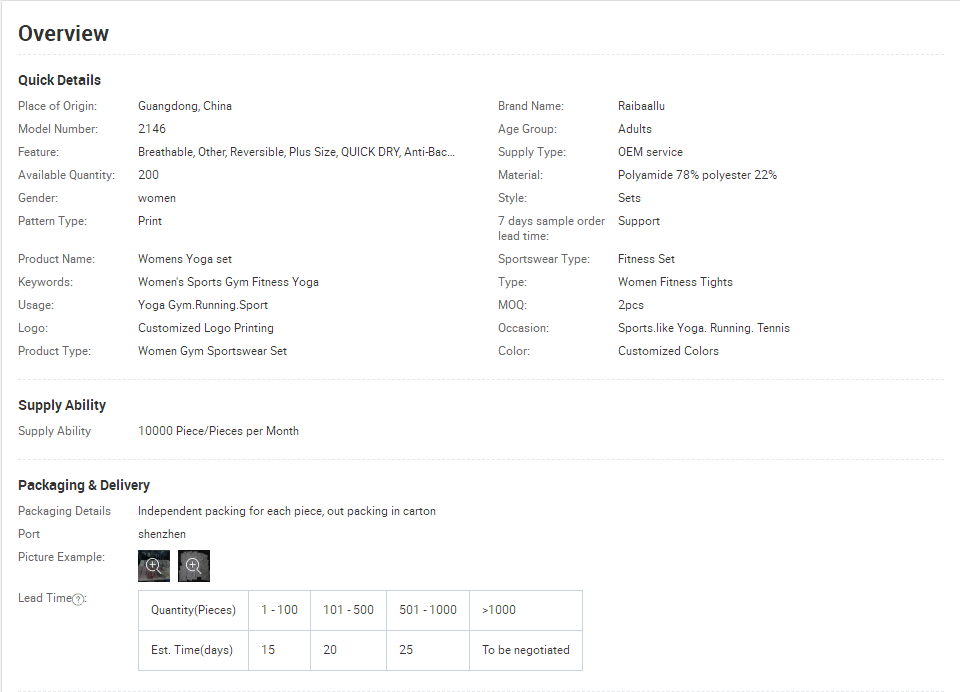
Task: Click the '>1000' quantity table cell
Action: [526, 611]
